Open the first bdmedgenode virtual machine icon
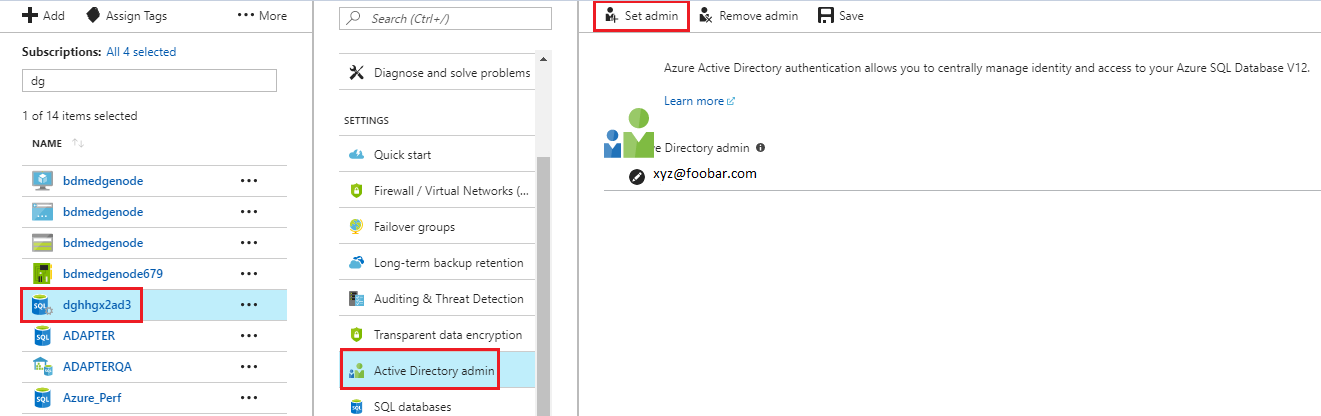This screenshot has width=1321, height=416. (x=42, y=180)
